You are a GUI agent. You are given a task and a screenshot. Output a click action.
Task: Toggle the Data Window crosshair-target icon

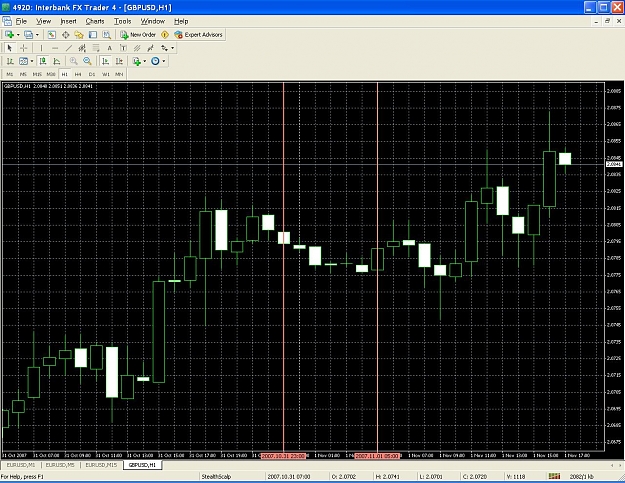(65, 35)
